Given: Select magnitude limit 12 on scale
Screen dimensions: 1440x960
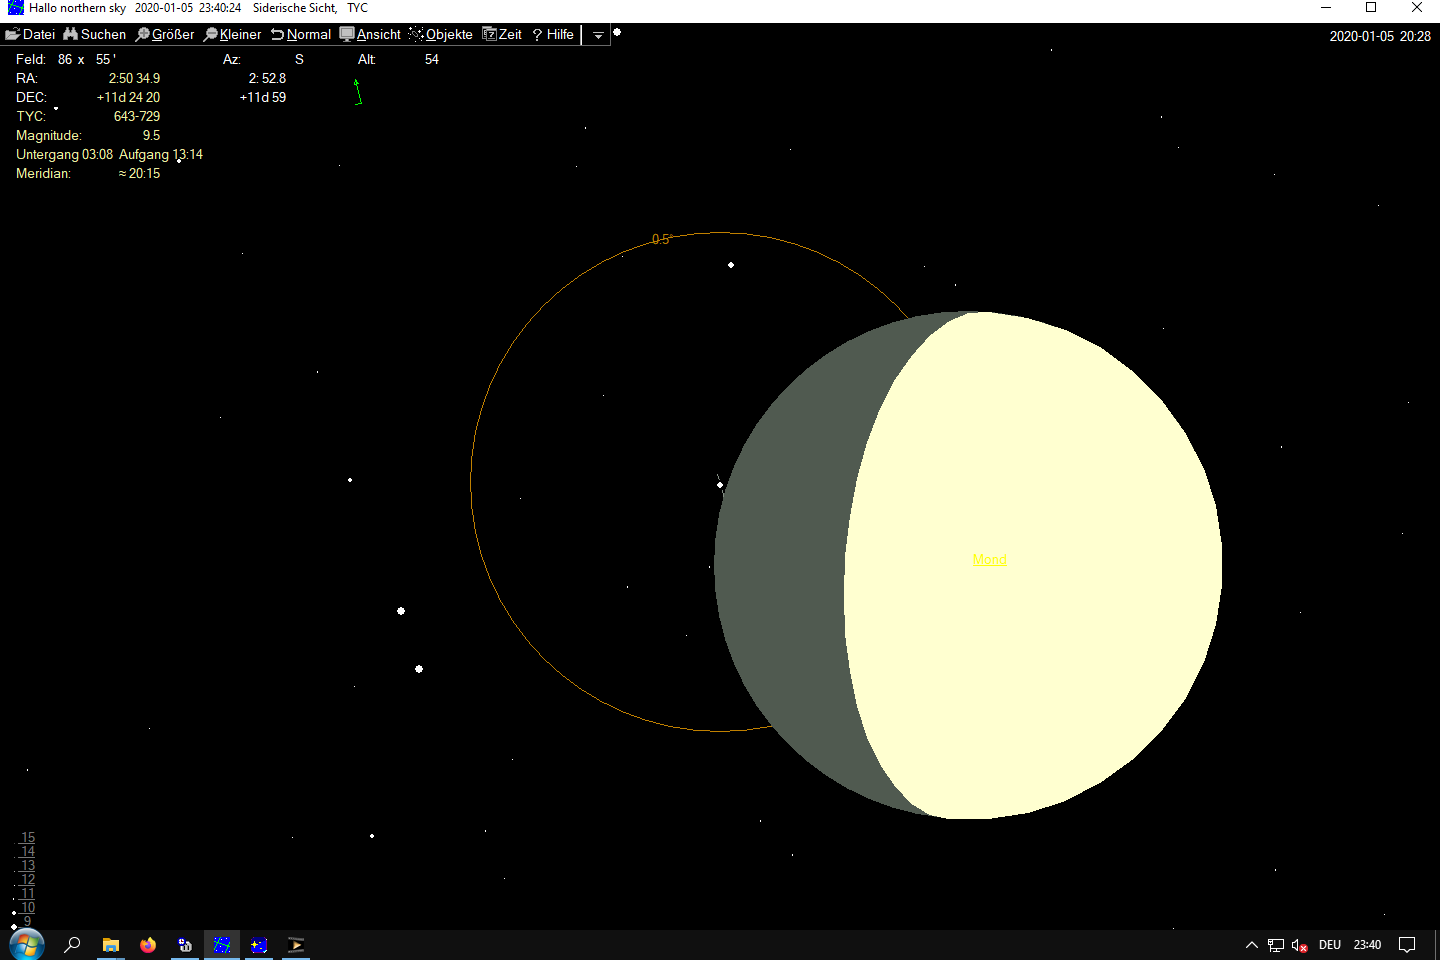Looking at the screenshot, I should pyautogui.click(x=27, y=880).
